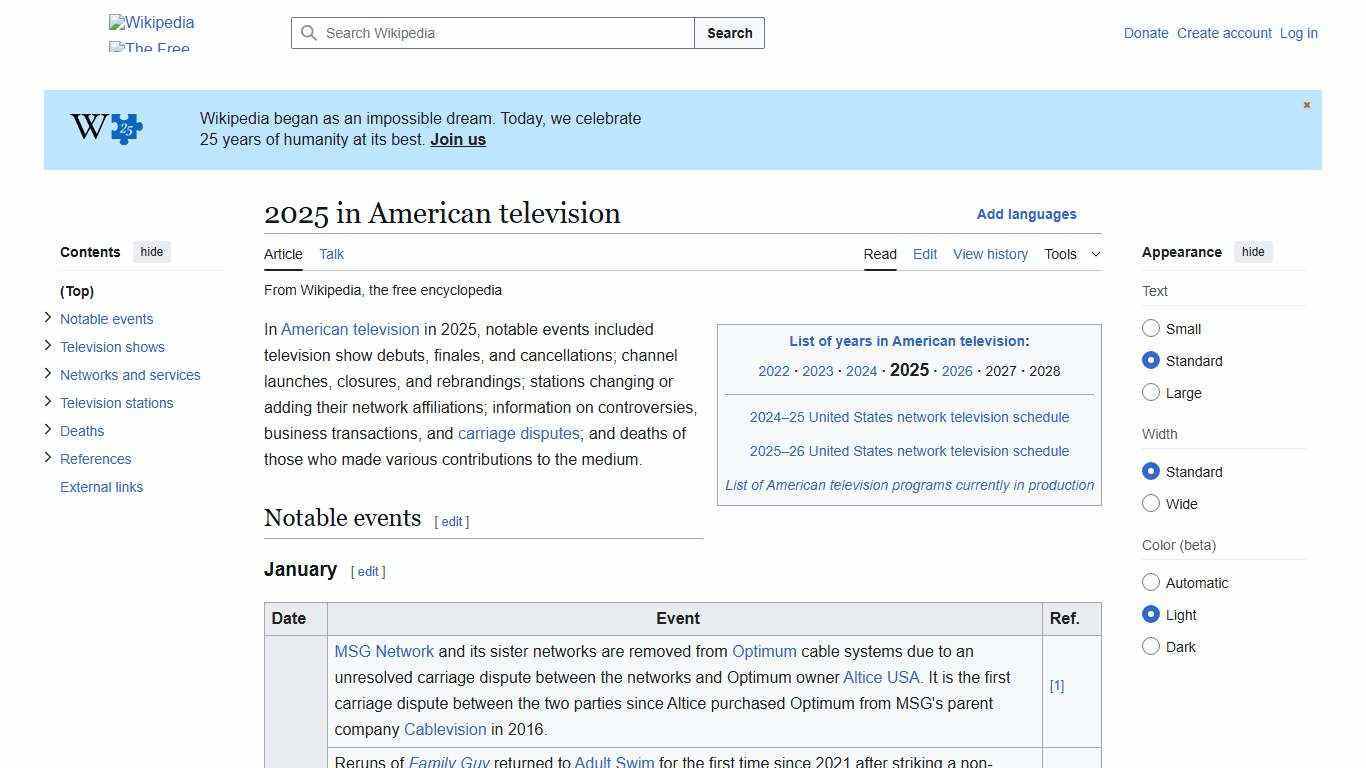Dismiss the celebration banner with the × icon
1366x768 pixels.
(1306, 104)
